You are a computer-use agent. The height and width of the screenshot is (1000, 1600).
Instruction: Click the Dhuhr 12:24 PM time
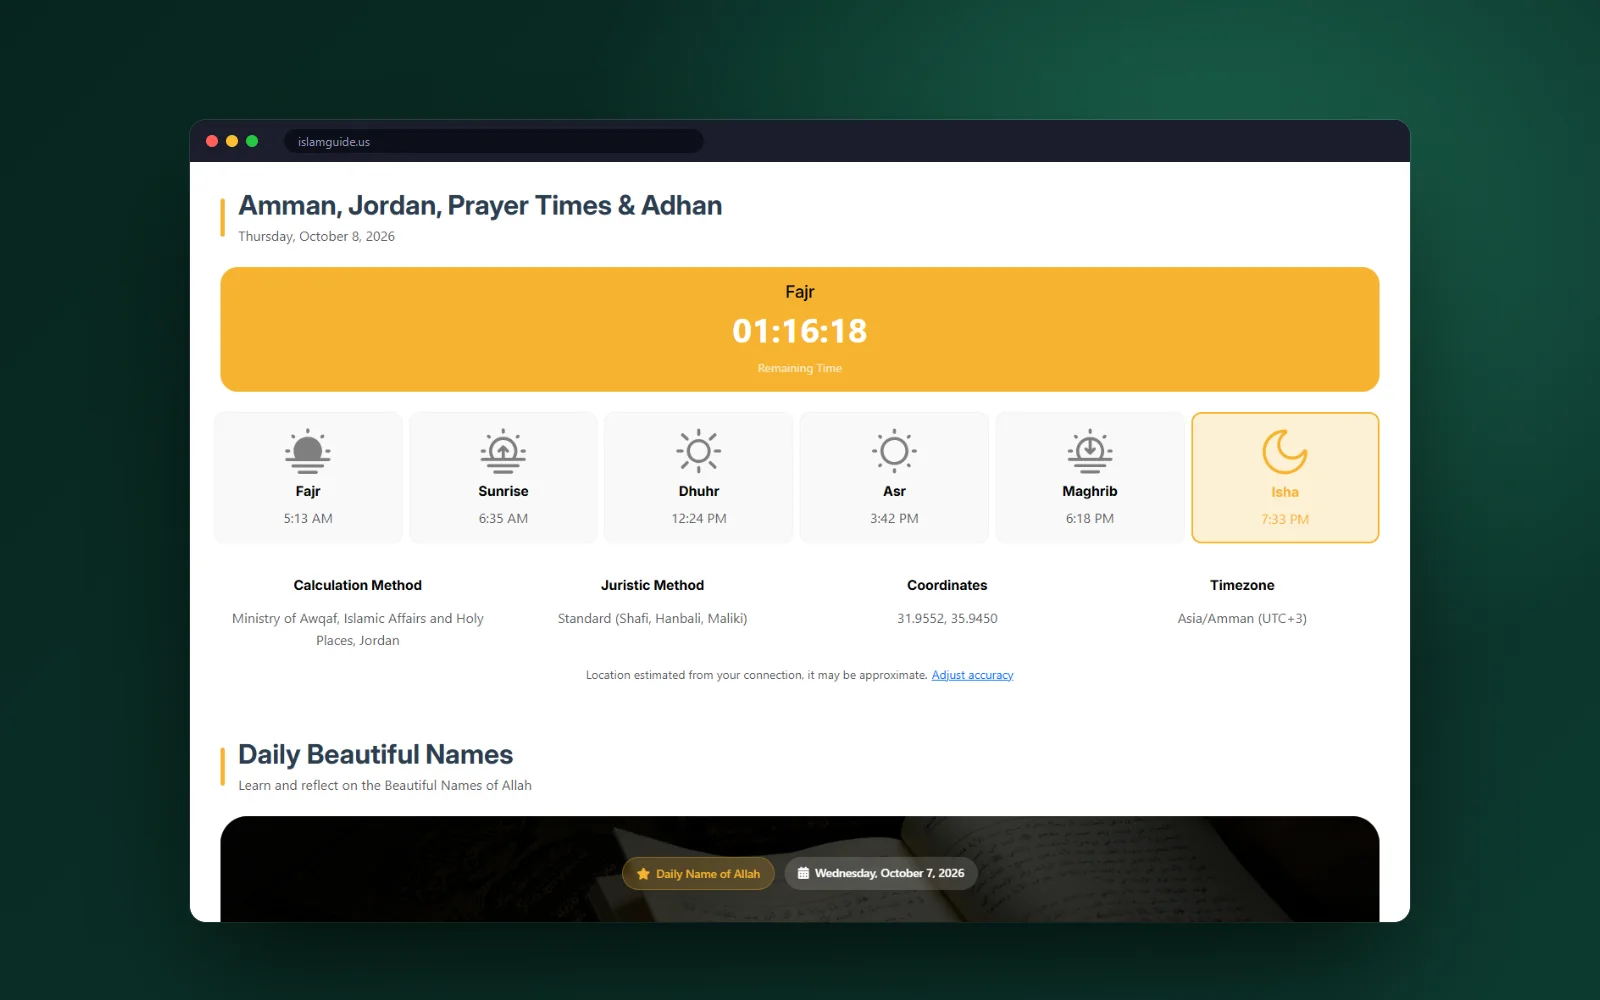[x=699, y=518]
